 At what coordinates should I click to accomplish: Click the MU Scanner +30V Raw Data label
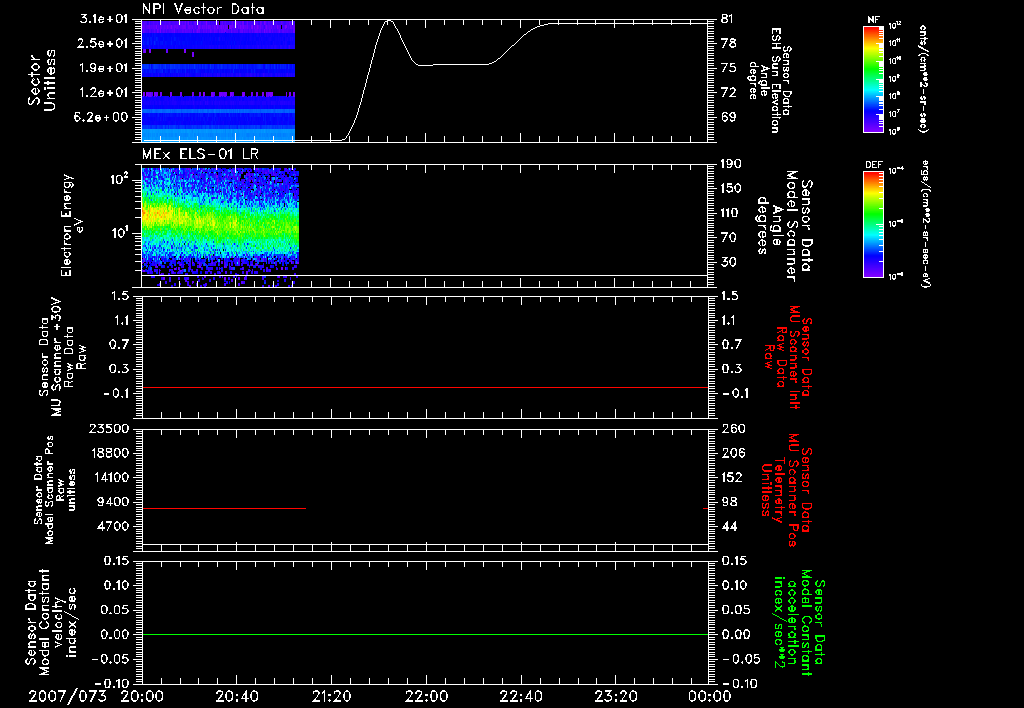coord(62,357)
